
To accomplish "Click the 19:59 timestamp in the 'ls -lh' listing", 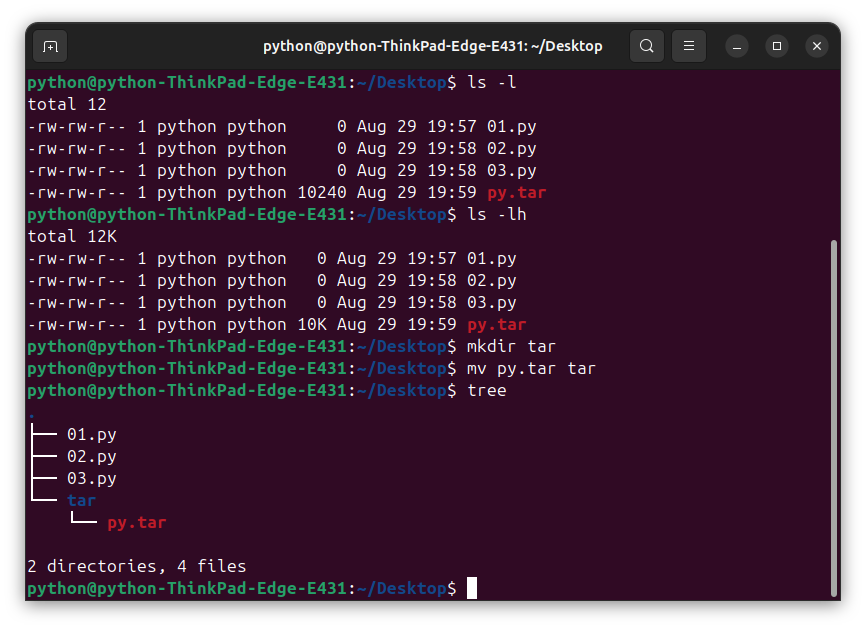I will (x=432, y=325).
